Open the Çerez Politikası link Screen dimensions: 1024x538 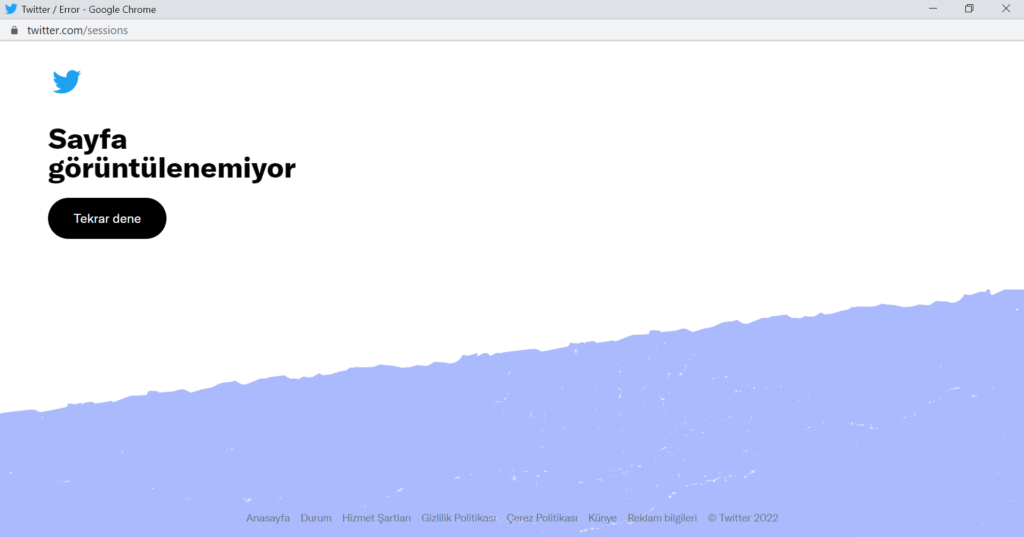[542, 518]
